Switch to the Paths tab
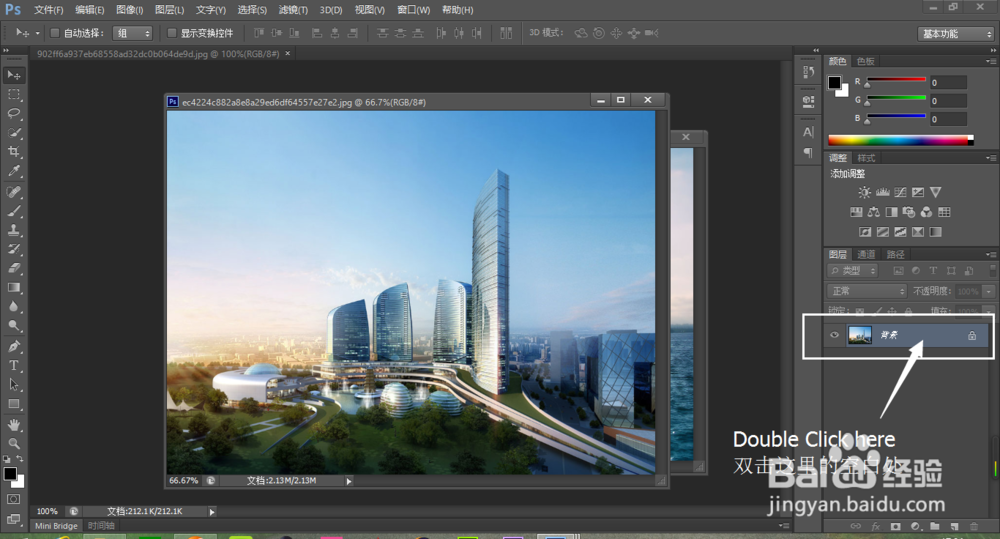Viewport: 1000px width, 539px height. coord(895,255)
